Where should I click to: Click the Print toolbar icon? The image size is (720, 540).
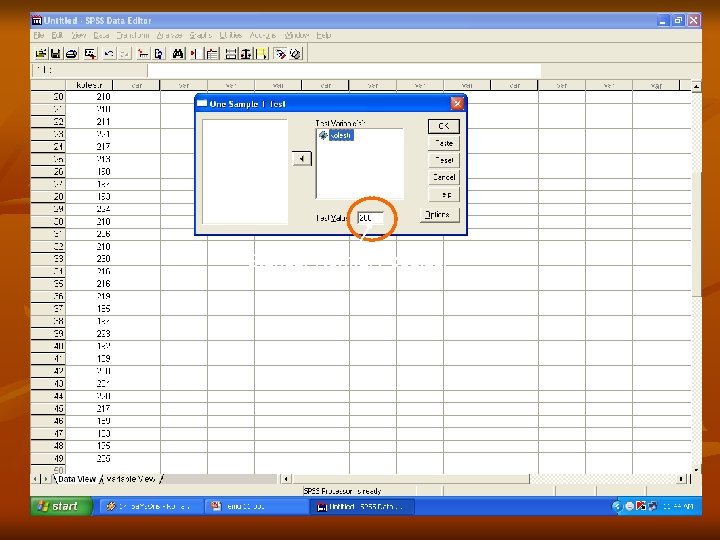(71, 54)
